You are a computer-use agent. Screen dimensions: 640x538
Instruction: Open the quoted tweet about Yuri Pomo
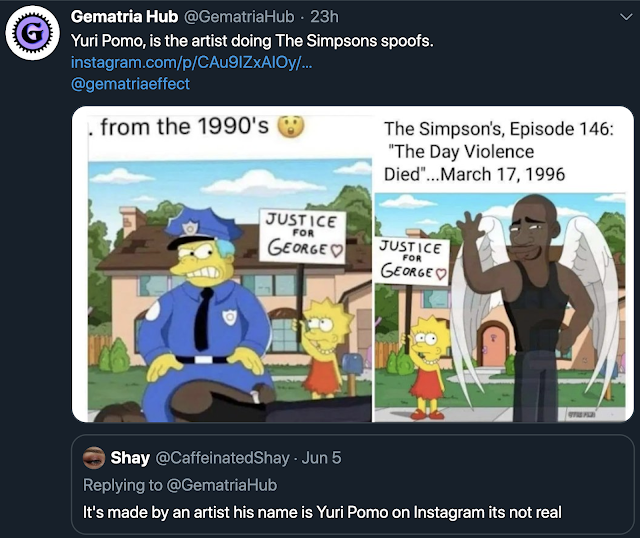[x=353, y=485]
